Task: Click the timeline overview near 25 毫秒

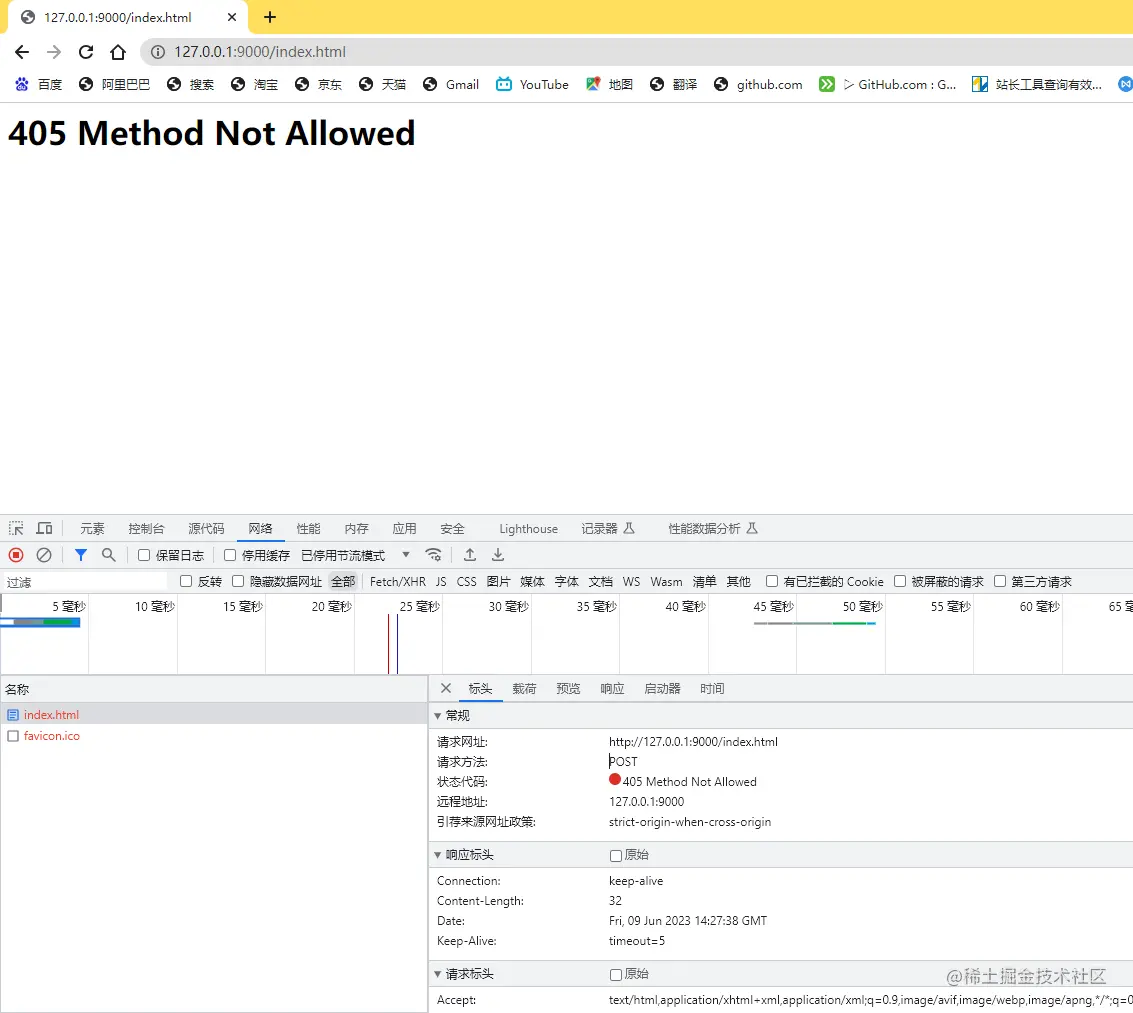Action: 419,606
